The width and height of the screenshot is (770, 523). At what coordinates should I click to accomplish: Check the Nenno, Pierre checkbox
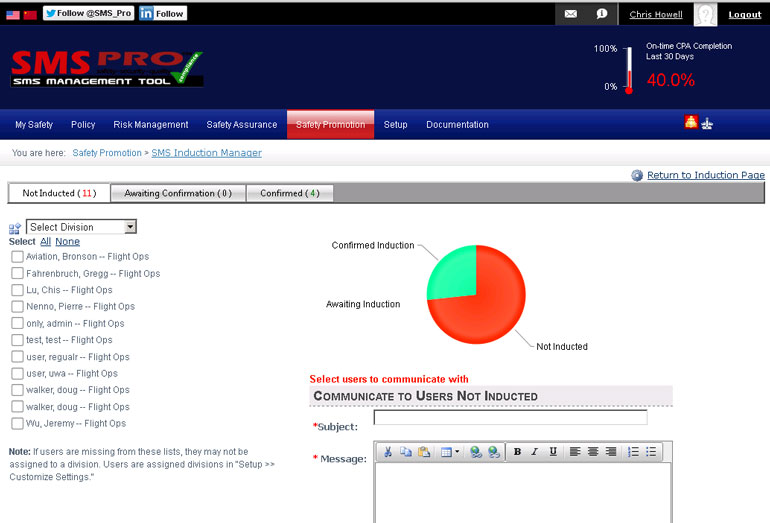click(x=17, y=306)
